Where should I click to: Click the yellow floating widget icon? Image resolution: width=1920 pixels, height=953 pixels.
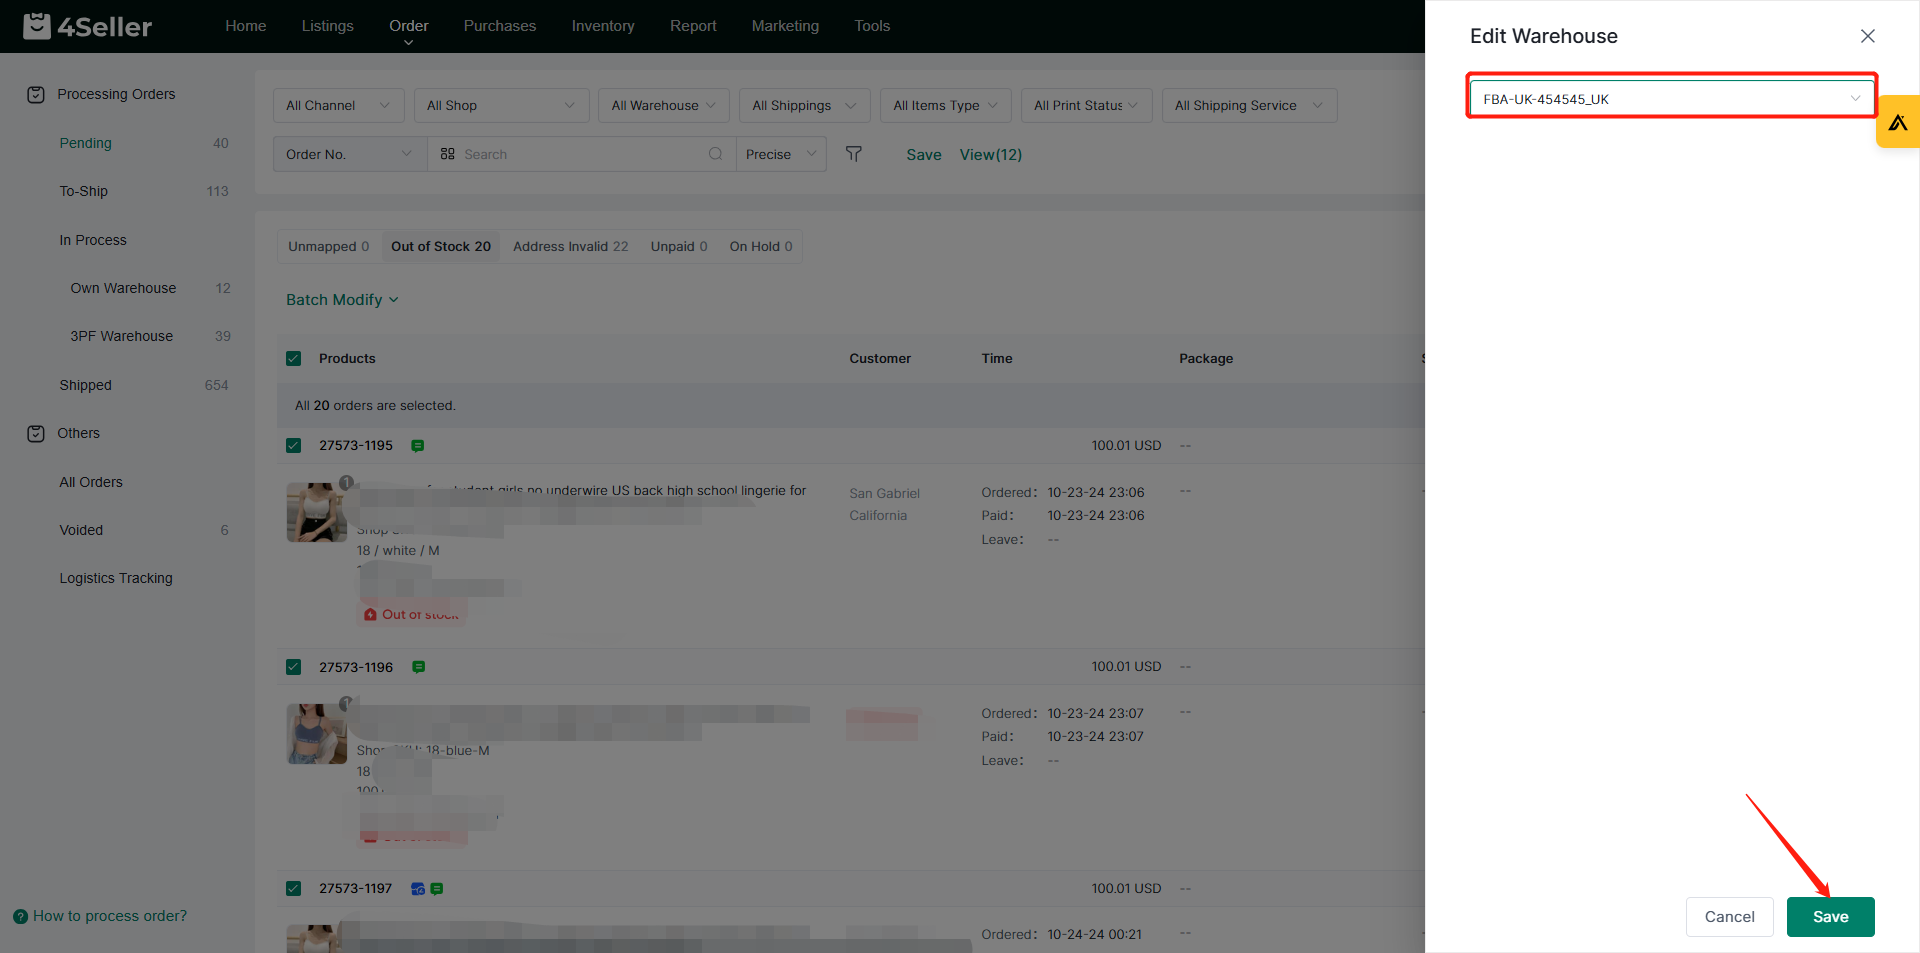[x=1897, y=122]
